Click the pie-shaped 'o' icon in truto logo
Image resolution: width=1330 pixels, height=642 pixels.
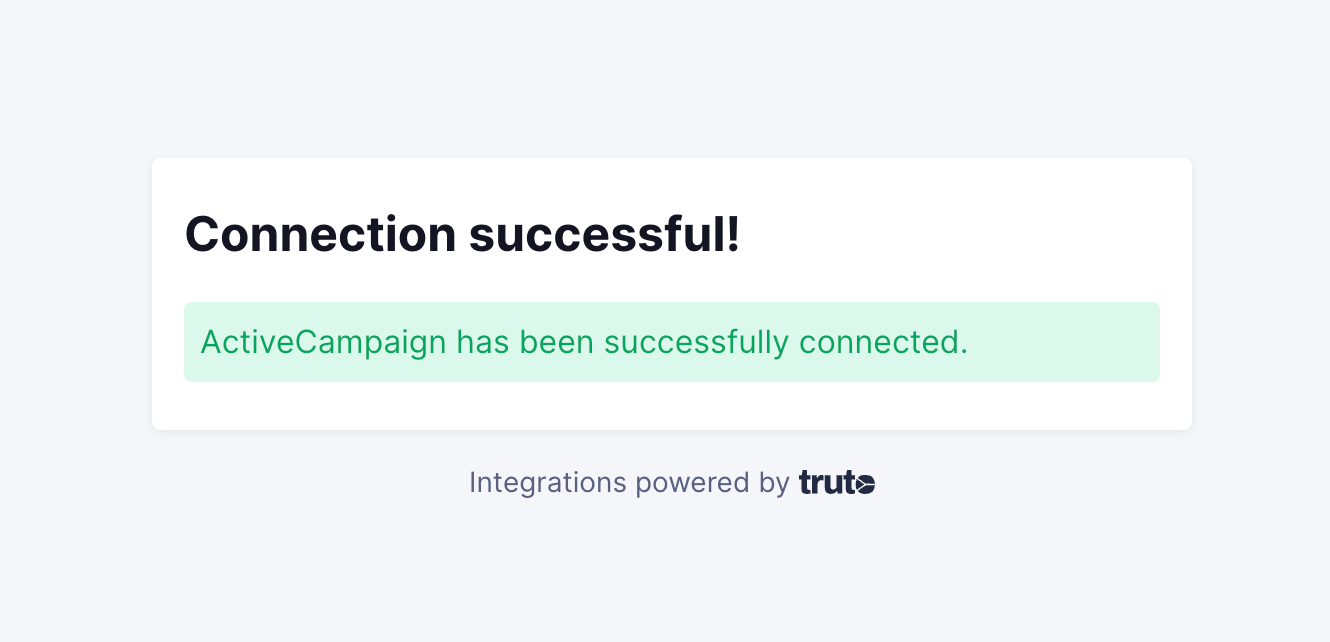[x=866, y=485]
